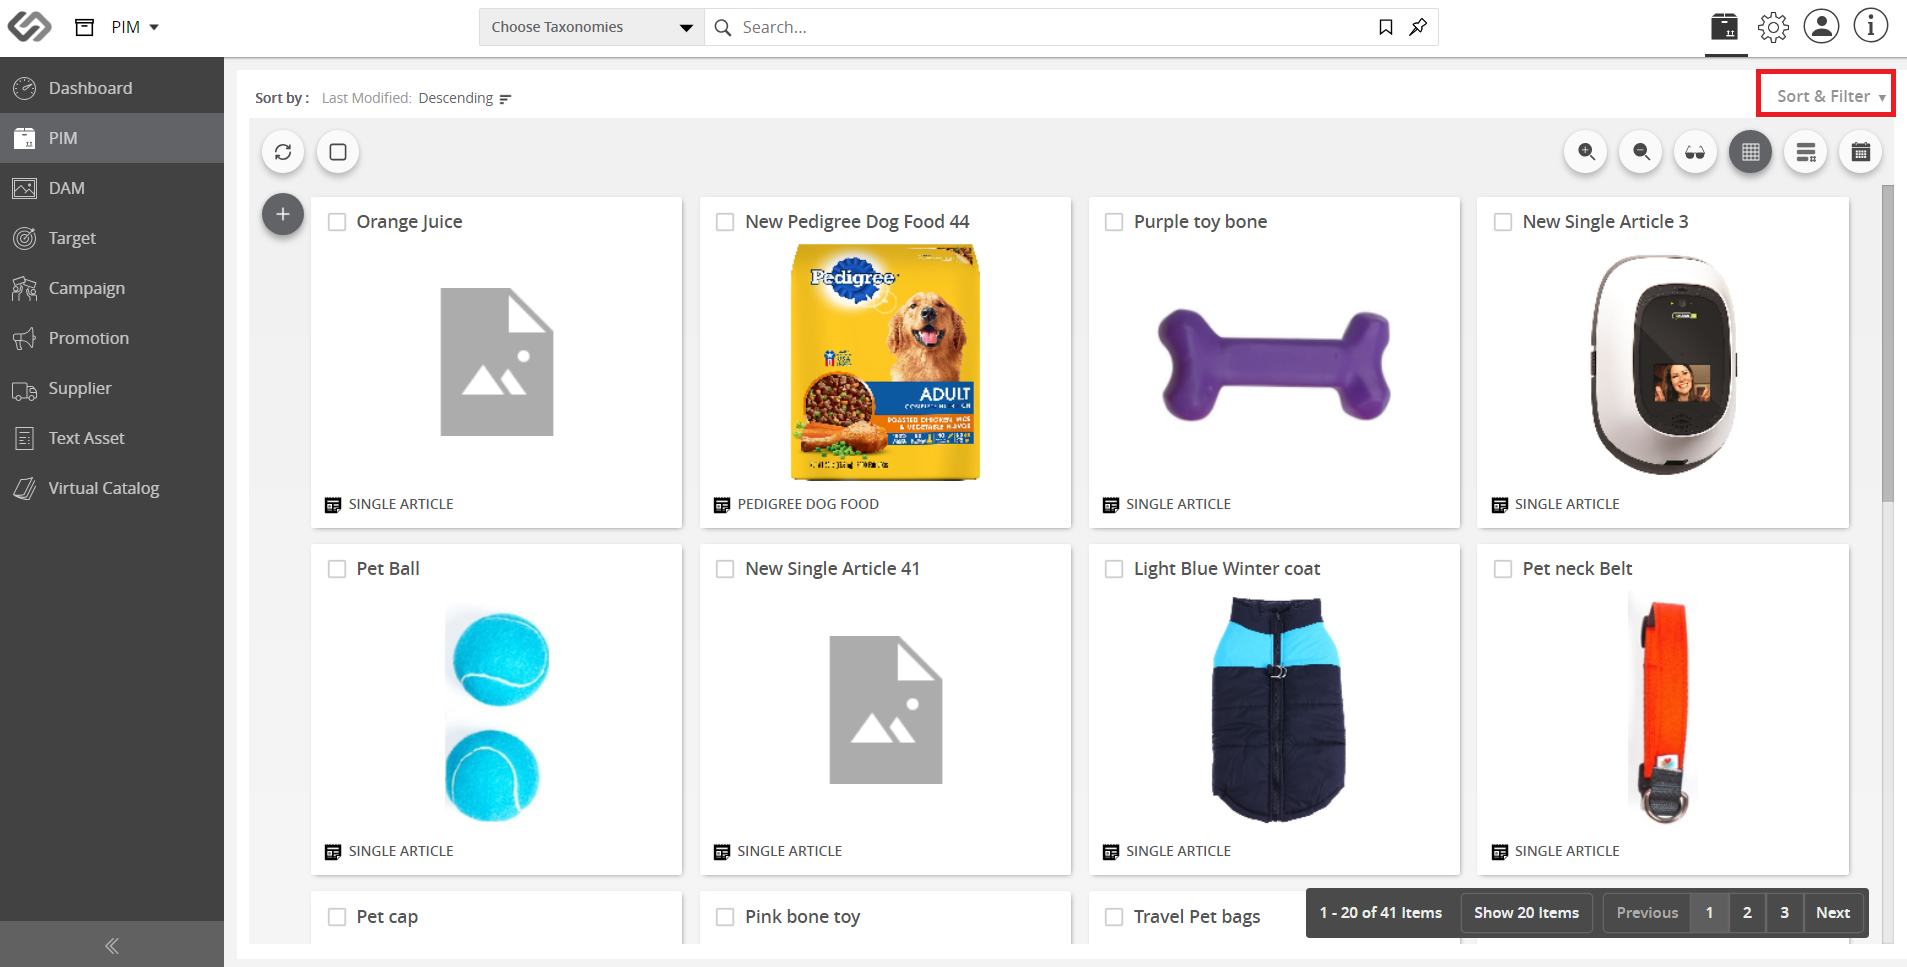Open the PIM module icon in top right
Screen dimensions: 1907x967
tap(1724, 26)
